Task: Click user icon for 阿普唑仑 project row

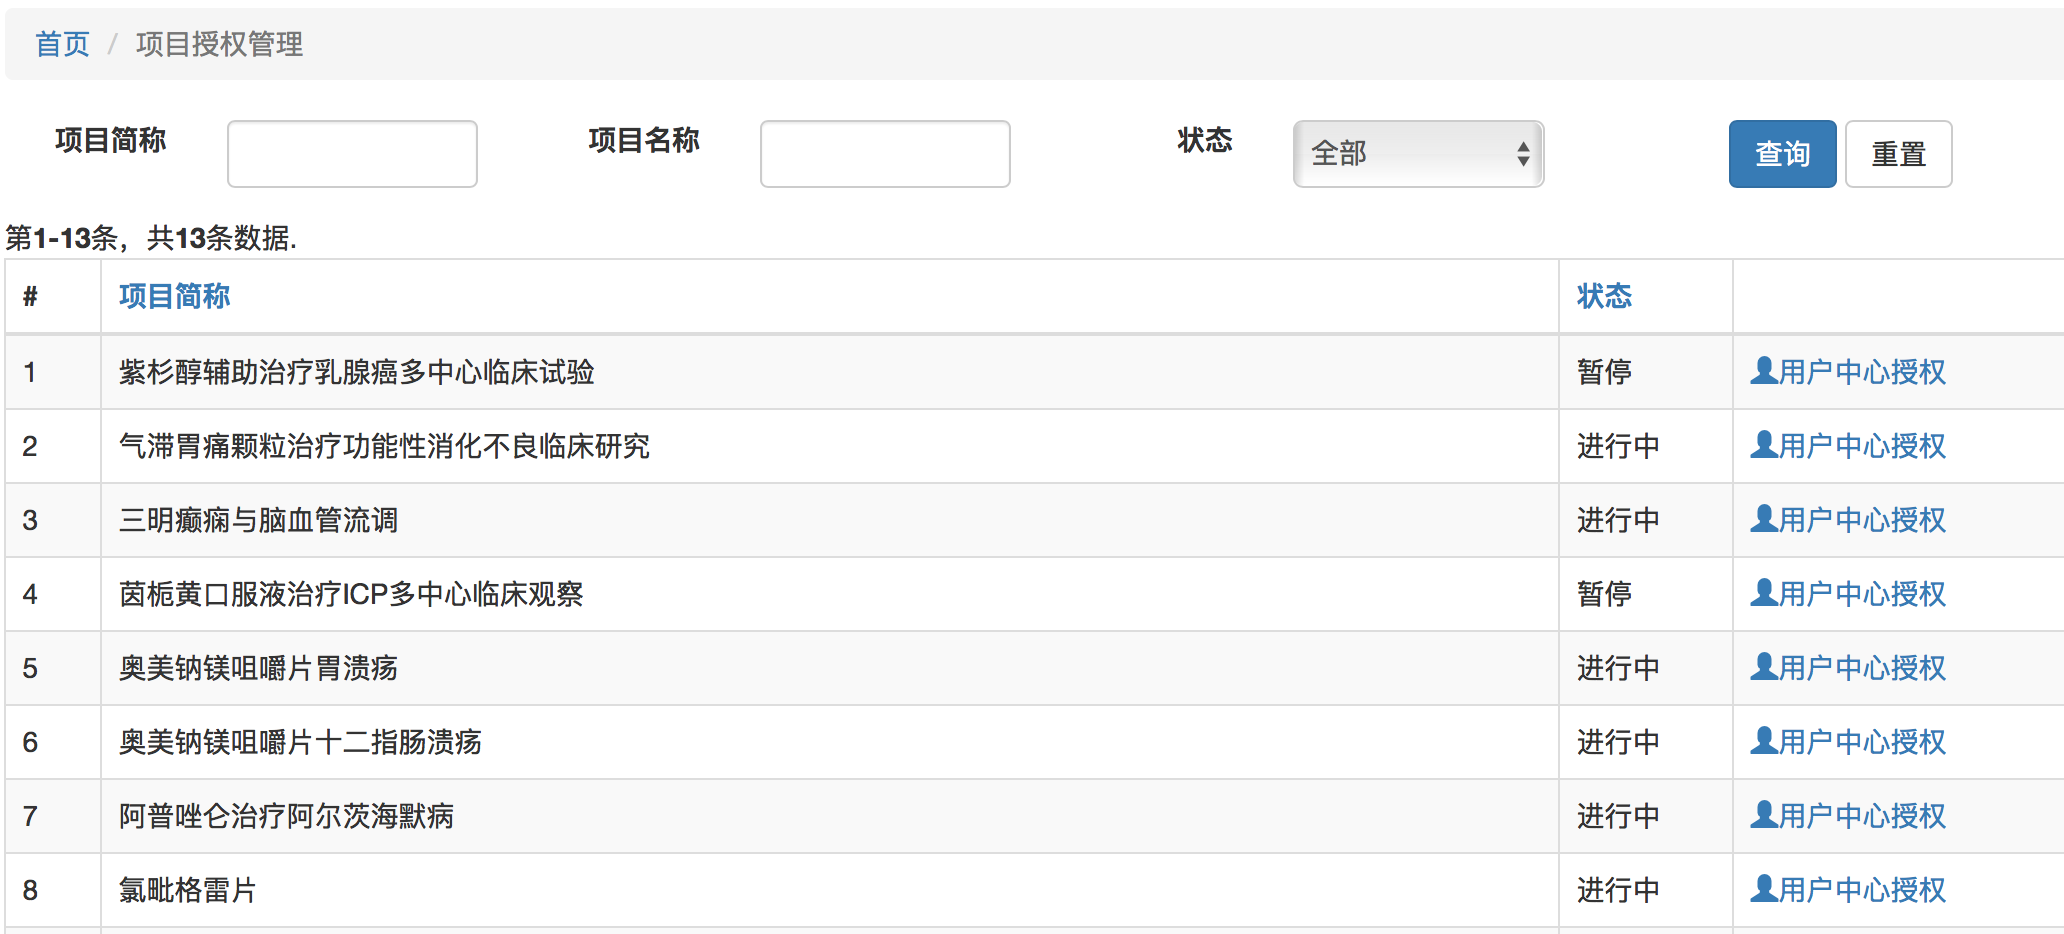Action: [x=1763, y=815]
